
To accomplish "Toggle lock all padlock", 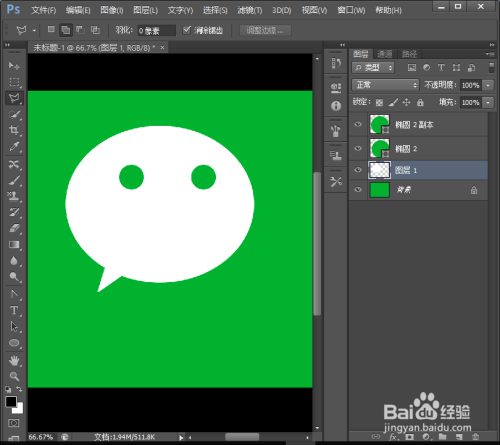I will pos(420,102).
